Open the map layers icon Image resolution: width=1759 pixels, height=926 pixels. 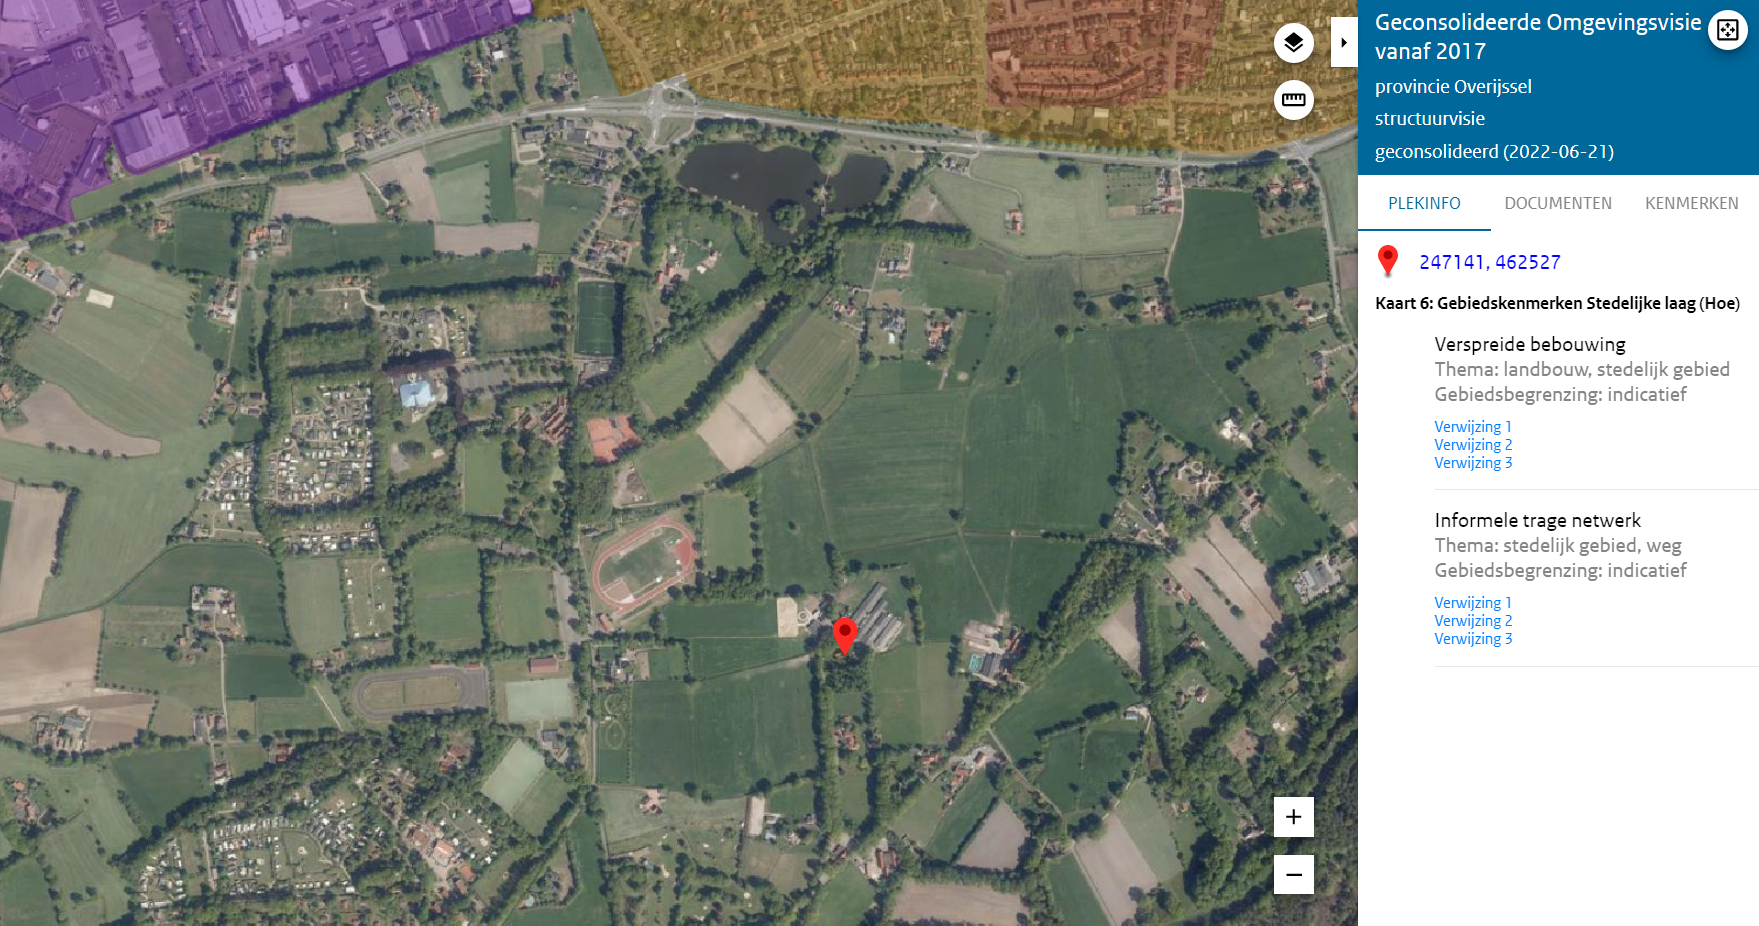(x=1293, y=43)
